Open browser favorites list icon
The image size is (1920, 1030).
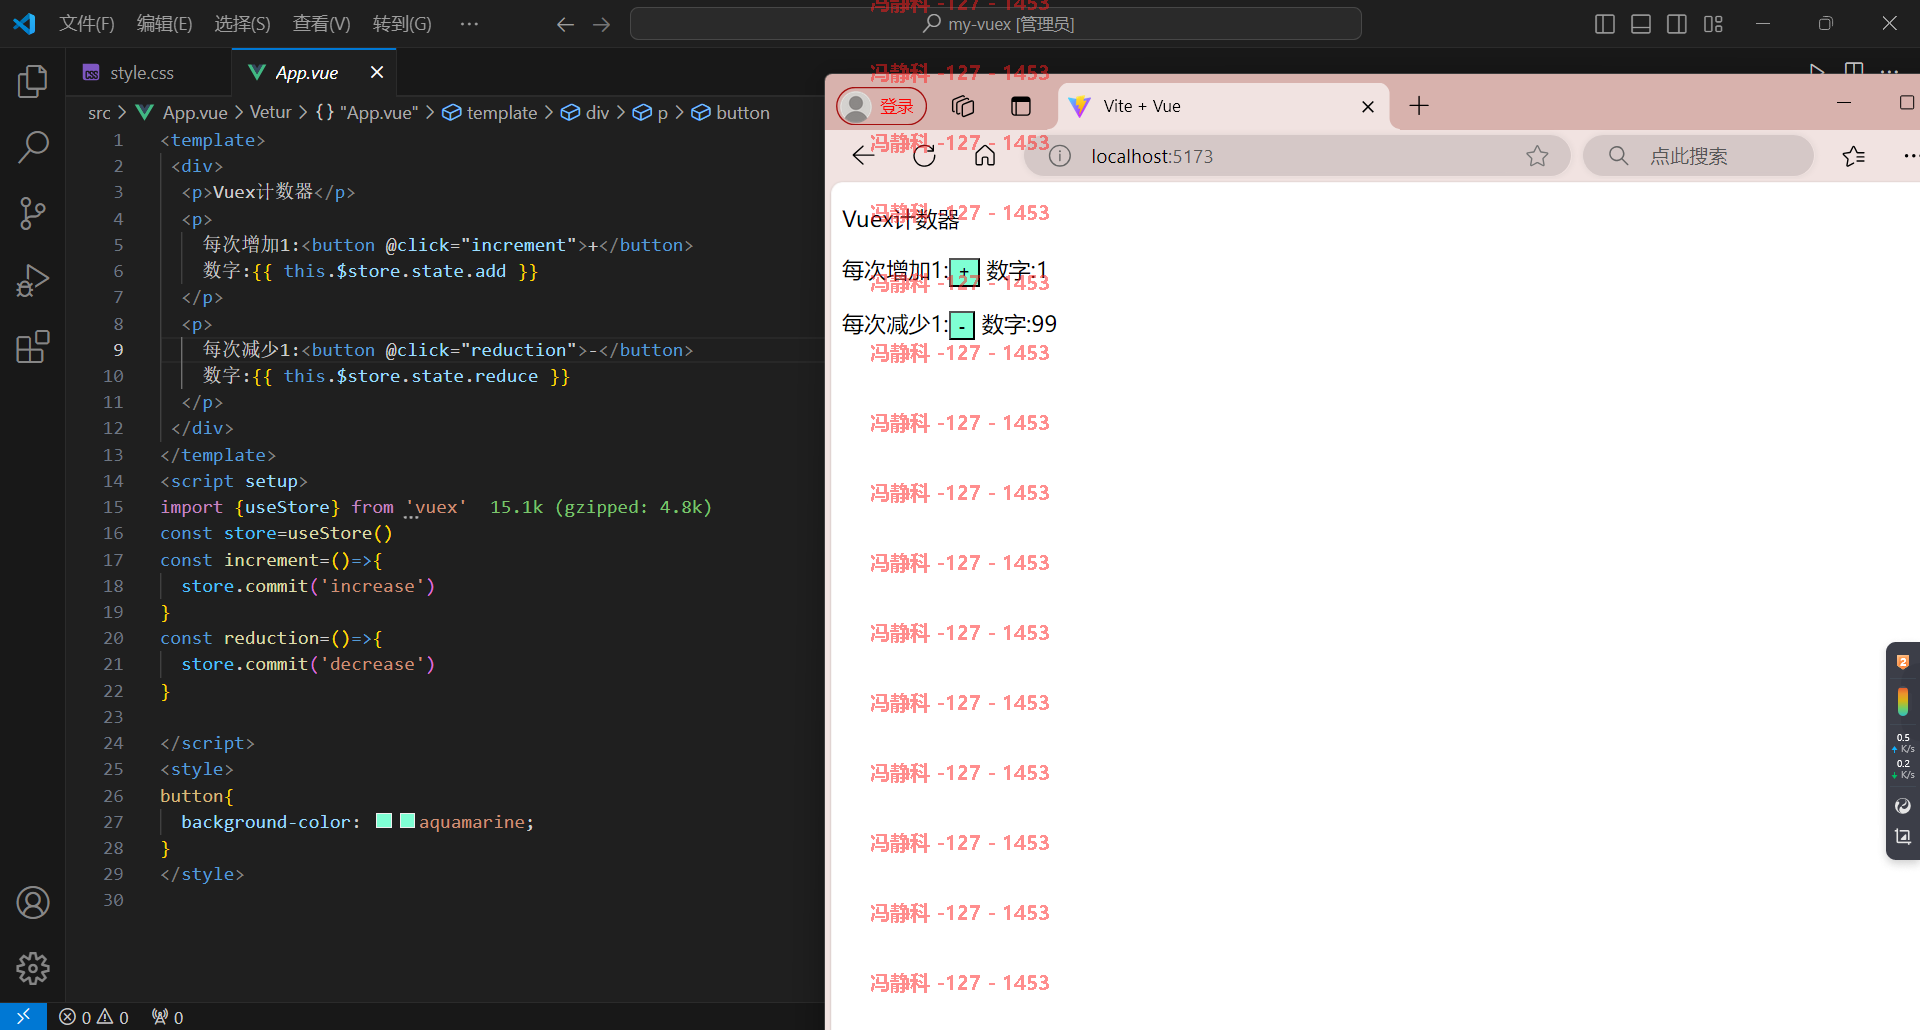(1853, 156)
